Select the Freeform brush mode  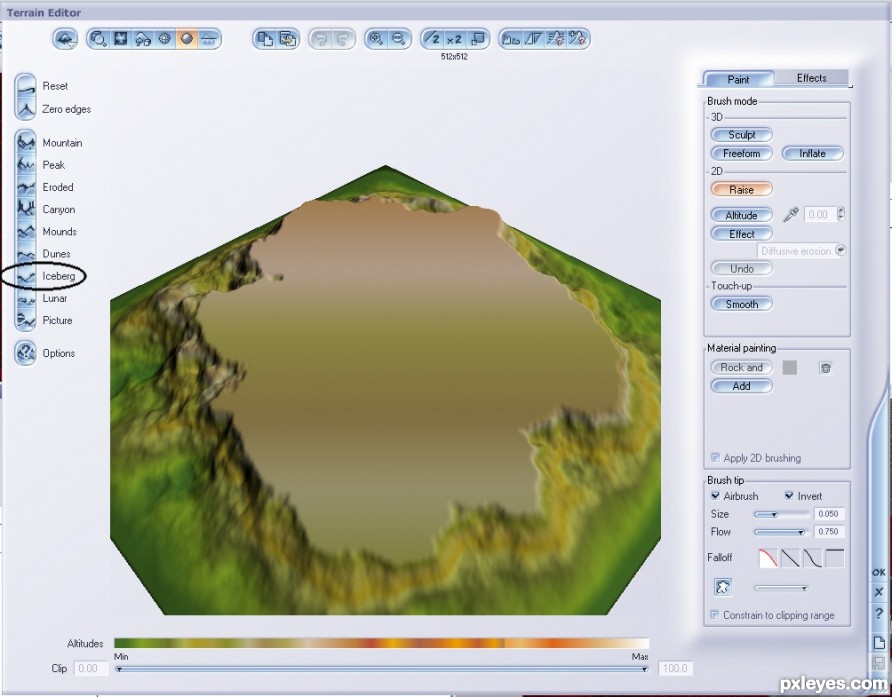tap(742, 153)
